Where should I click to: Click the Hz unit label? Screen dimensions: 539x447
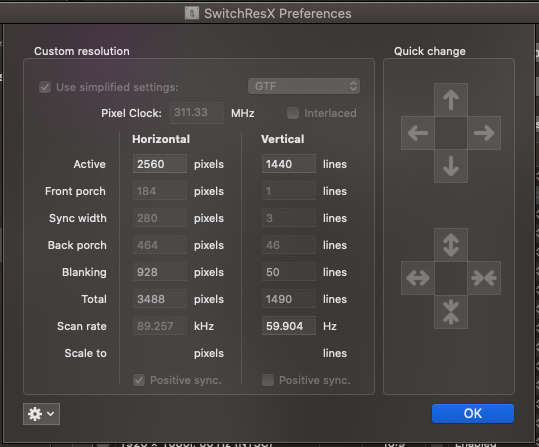(330, 326)
